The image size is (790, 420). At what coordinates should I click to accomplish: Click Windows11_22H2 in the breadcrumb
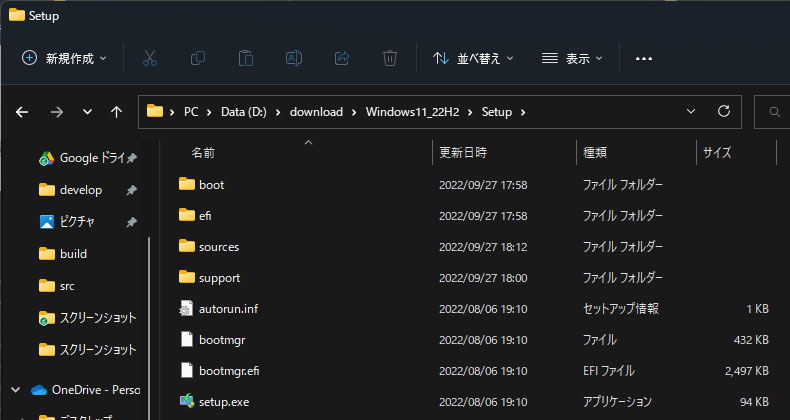[413, 112]
